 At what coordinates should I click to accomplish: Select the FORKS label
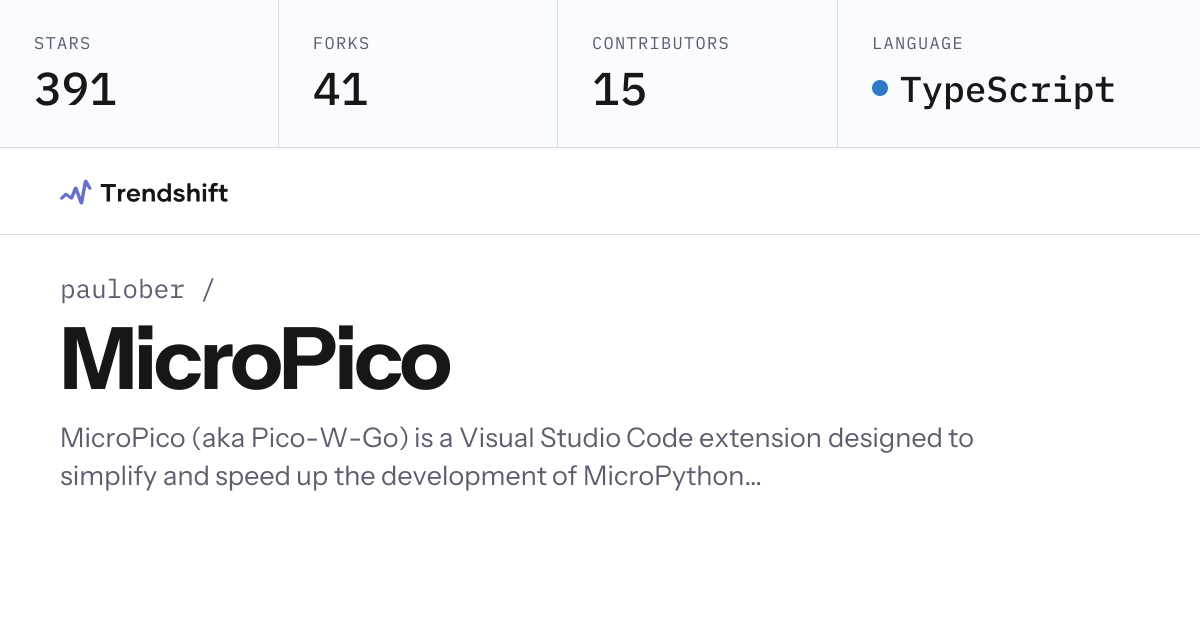tap(341, 44)
